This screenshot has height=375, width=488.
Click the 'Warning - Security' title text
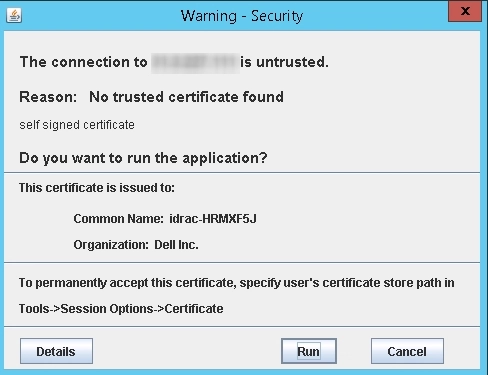[242, 16]
